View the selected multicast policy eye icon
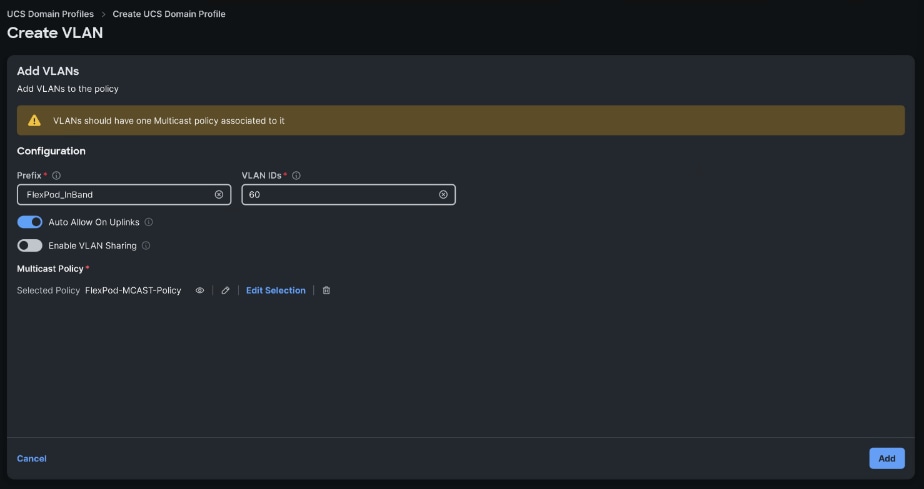 coord(200,290)
